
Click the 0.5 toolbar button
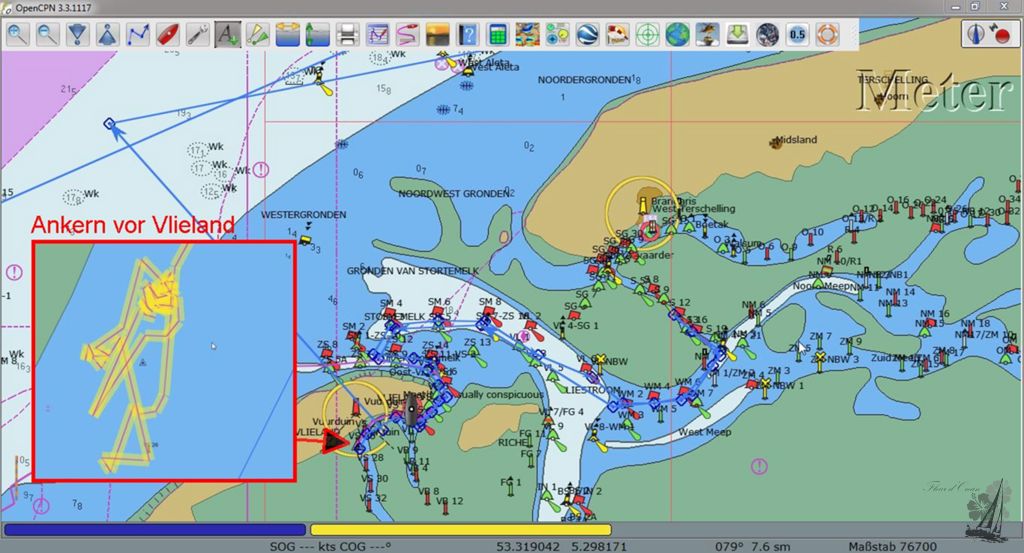[797, 34]
